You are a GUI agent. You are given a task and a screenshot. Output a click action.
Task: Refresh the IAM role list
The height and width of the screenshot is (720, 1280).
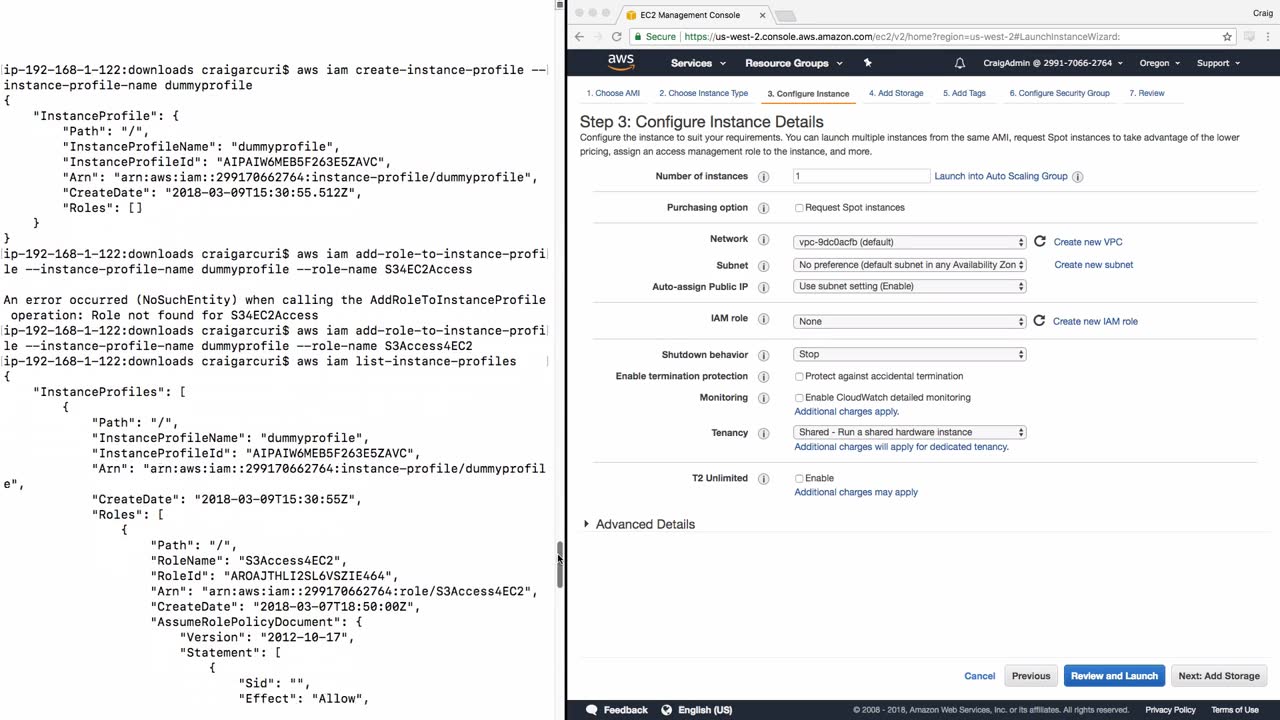point(1039,321)
